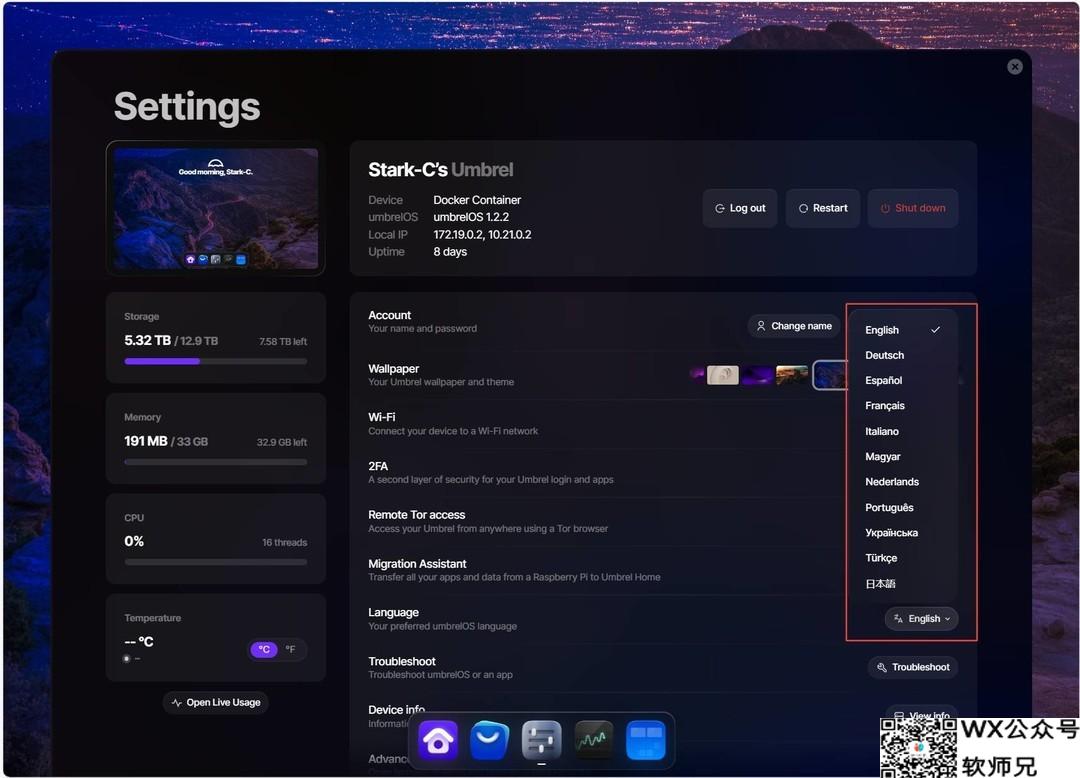The image size is (1080, 778).
Task: Select Français in the language list
Action: click(x=903, y=406)
